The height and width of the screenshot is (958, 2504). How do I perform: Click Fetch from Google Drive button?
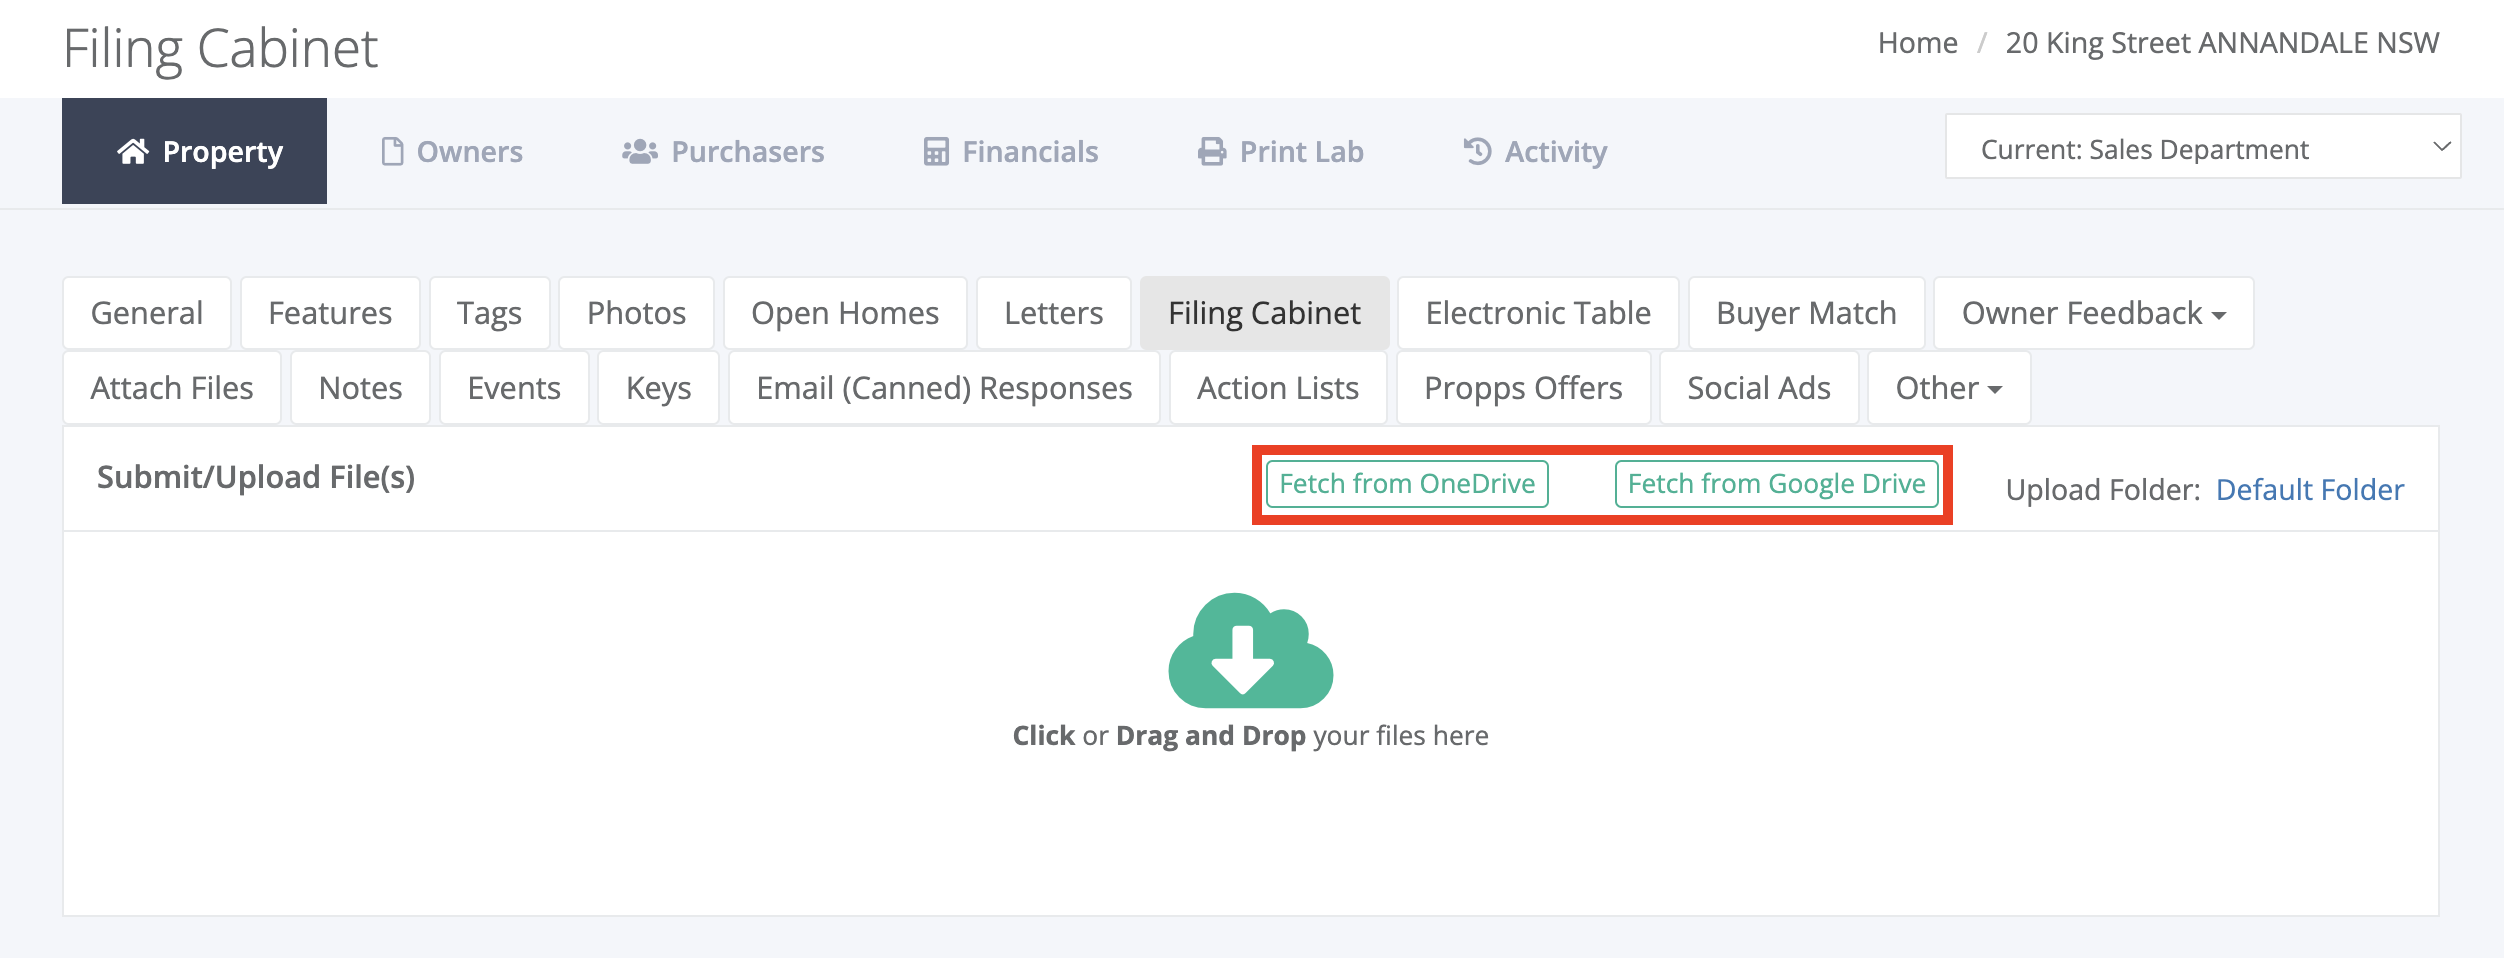(1777, 484)
